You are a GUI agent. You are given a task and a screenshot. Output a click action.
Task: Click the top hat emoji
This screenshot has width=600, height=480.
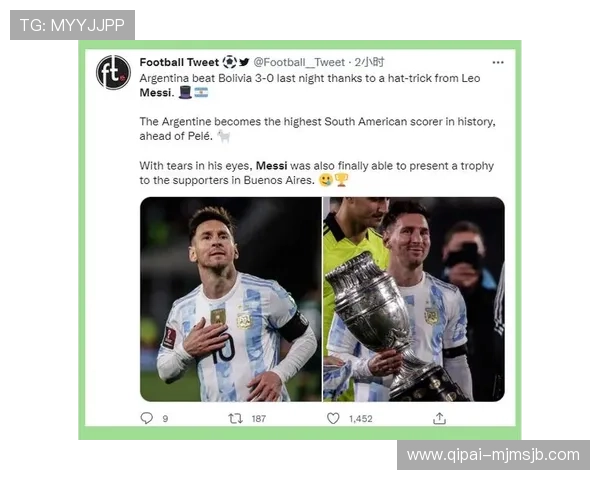point(185,93)
